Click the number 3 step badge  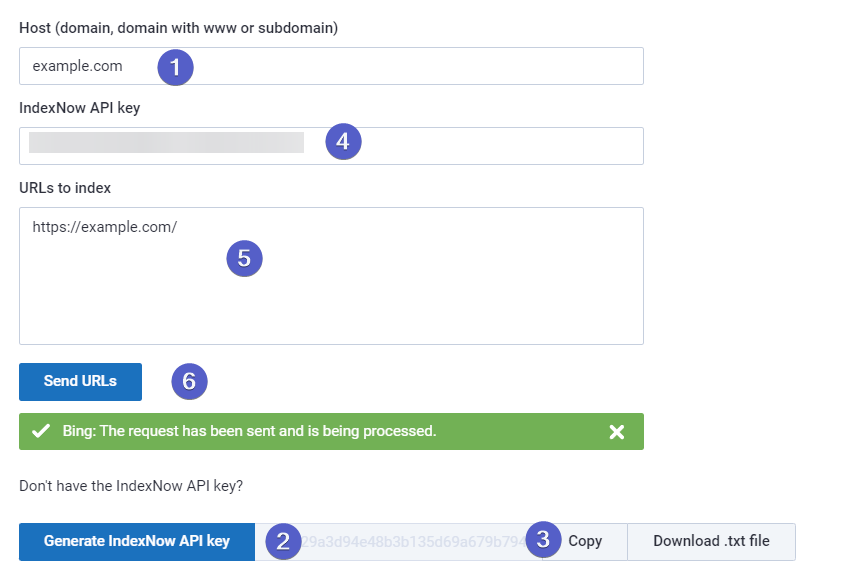click(x=543, y=539)
